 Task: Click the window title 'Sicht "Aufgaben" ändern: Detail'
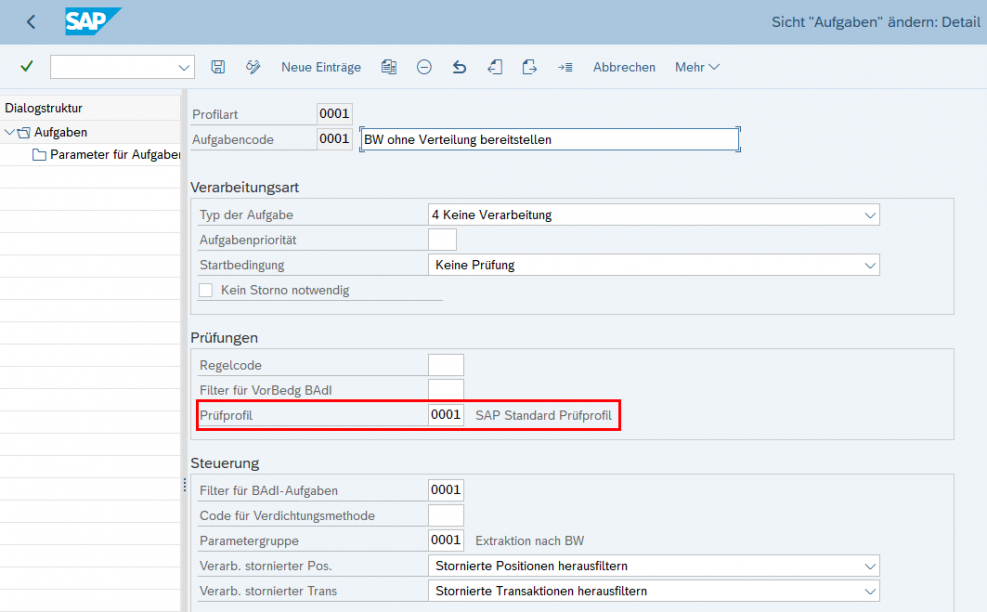[x=876, y=22]
